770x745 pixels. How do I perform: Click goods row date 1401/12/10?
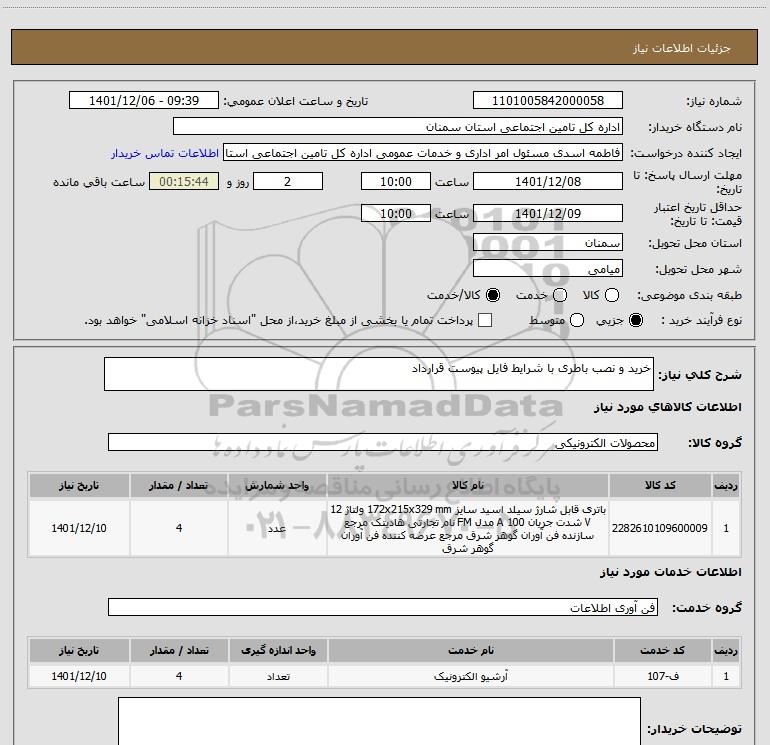click(x=79, y=528)
